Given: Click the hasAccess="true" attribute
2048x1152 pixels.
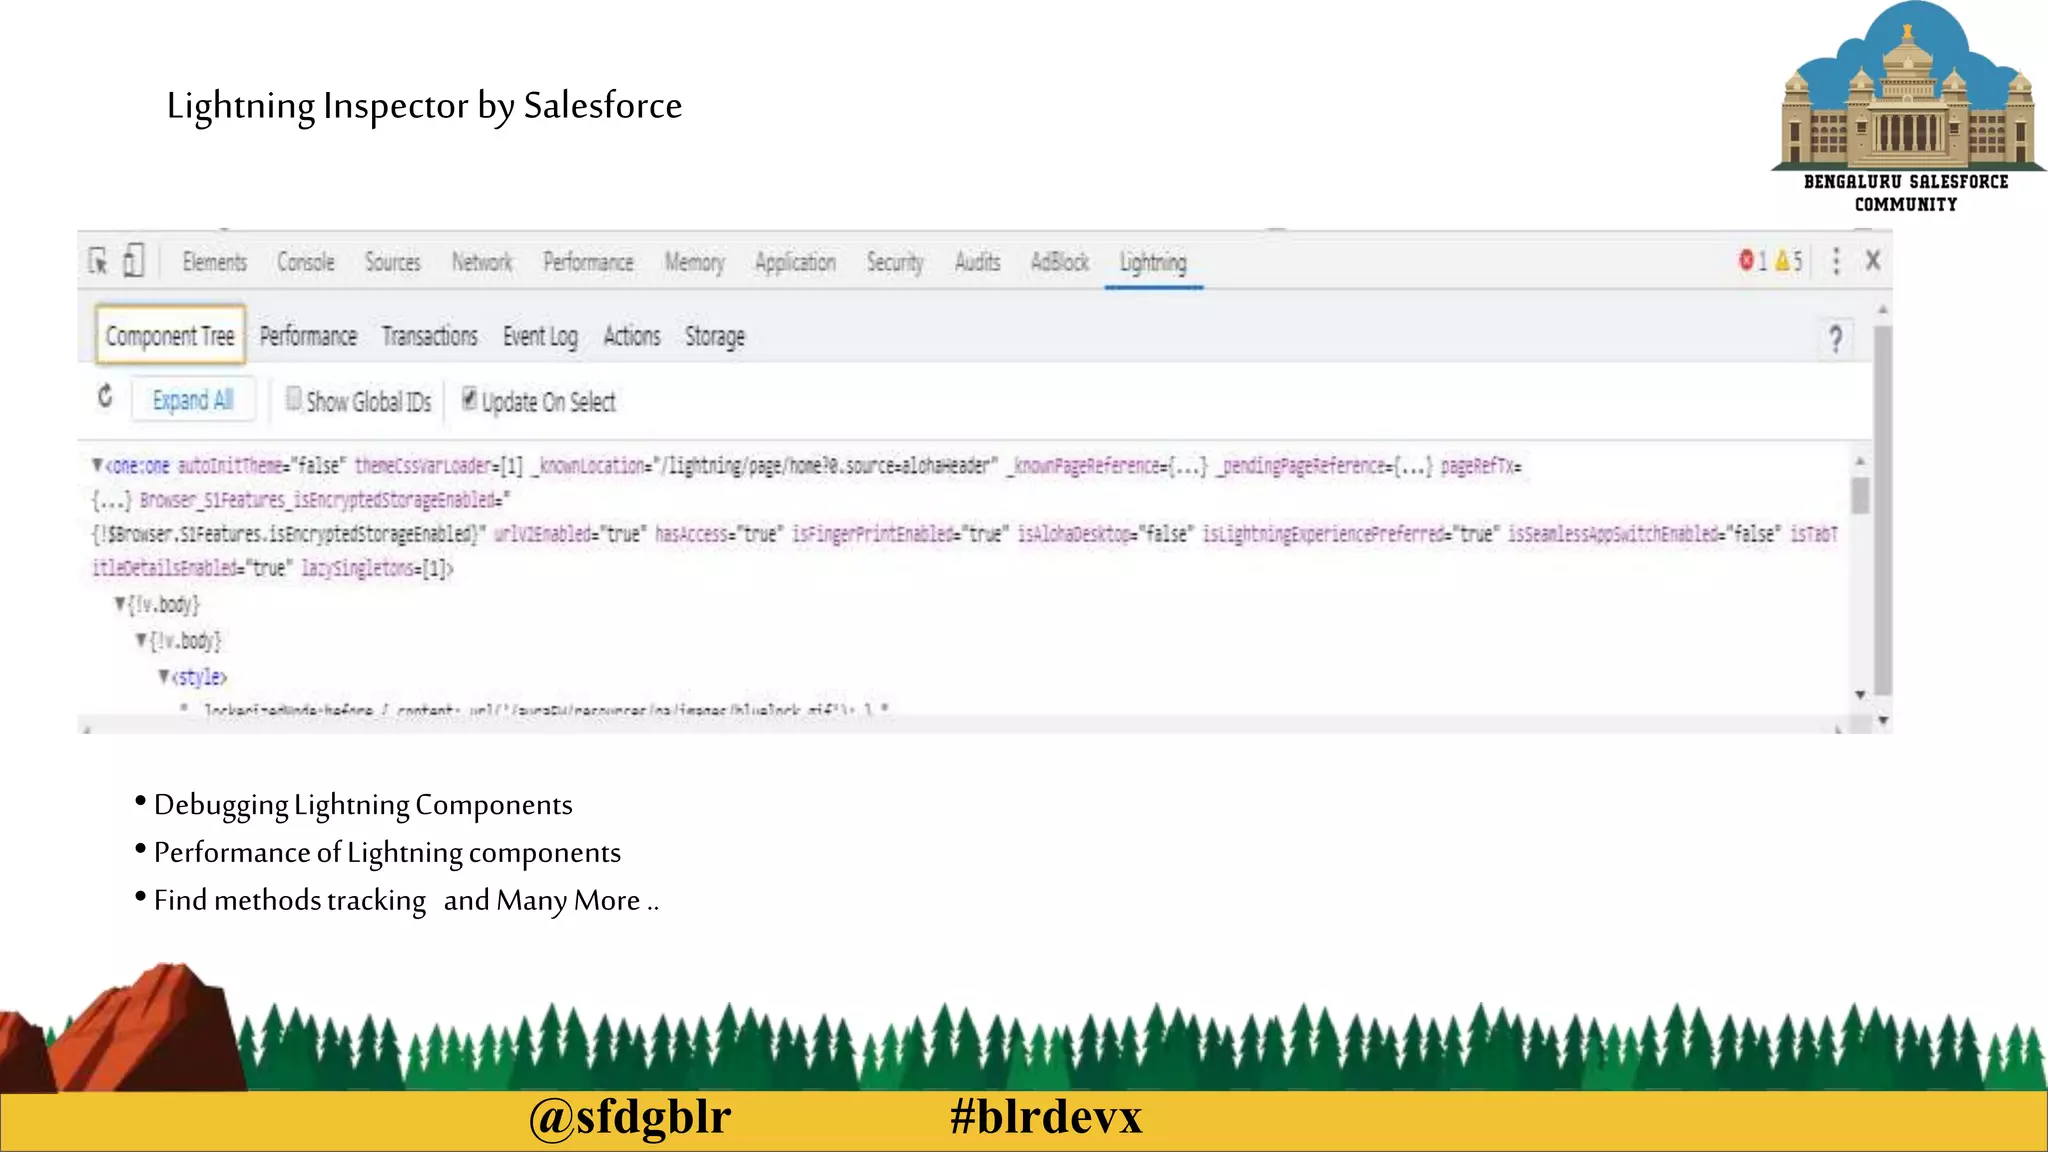Looking at the screenshot, I should (718, 534).
